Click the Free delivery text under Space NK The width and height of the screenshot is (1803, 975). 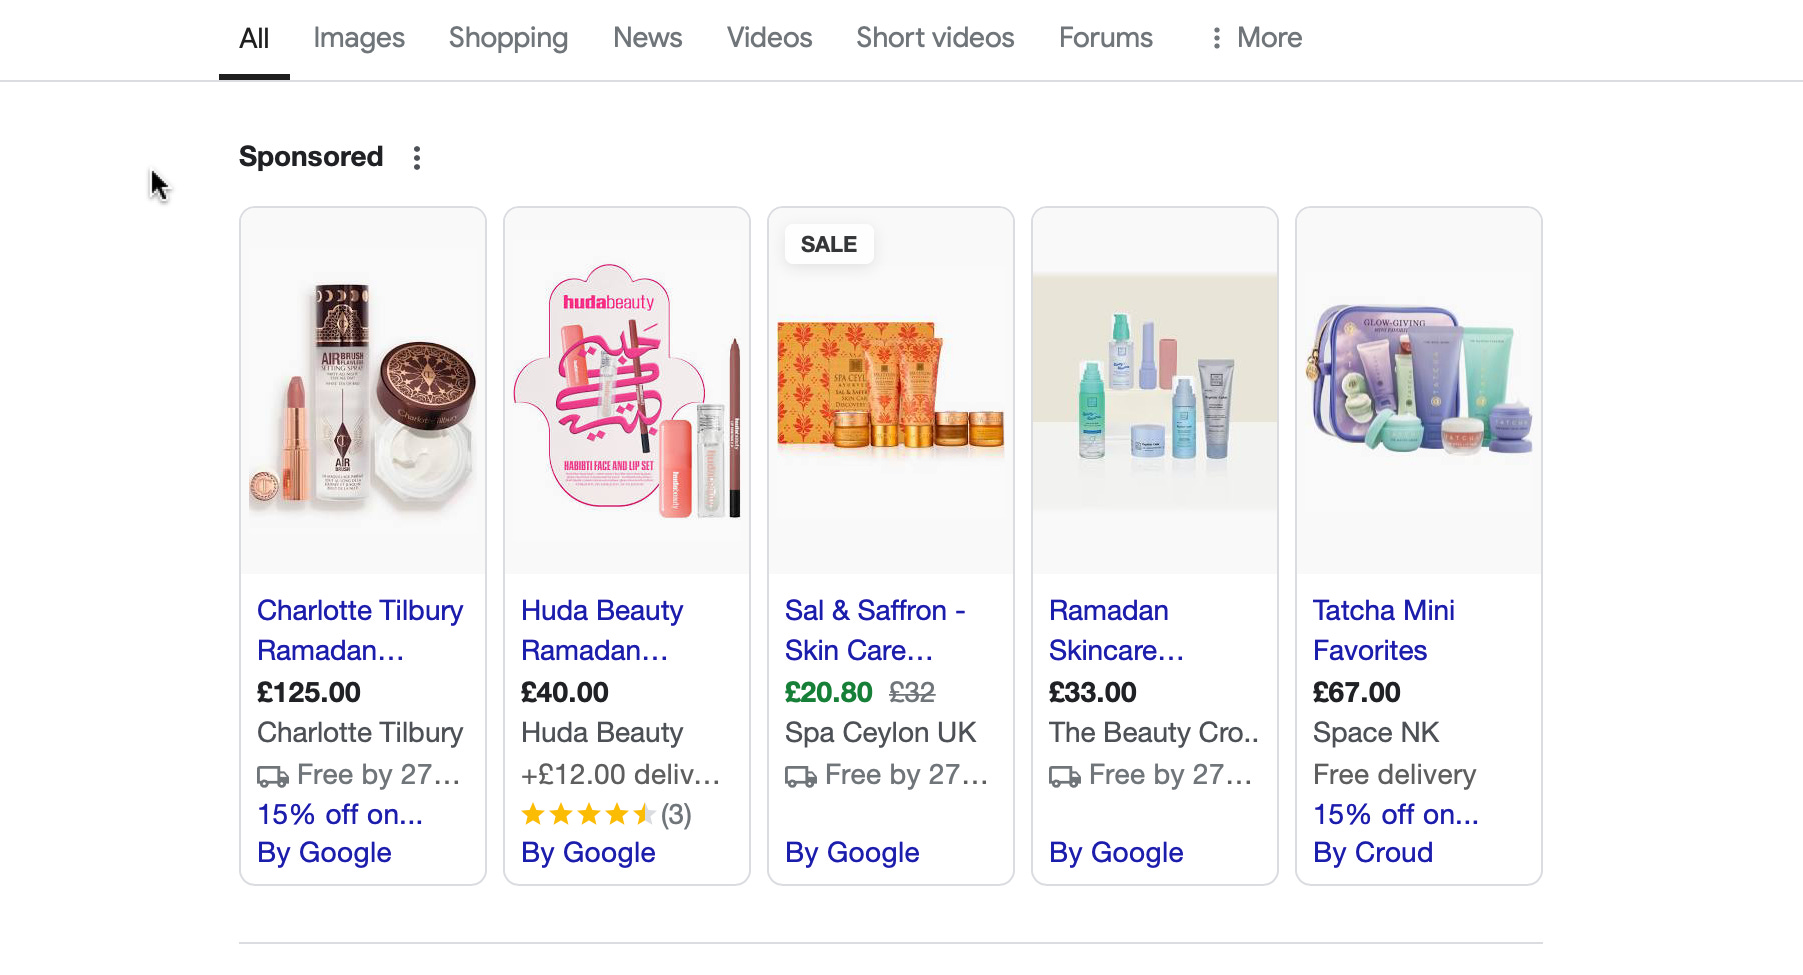tap(1395, 775)
